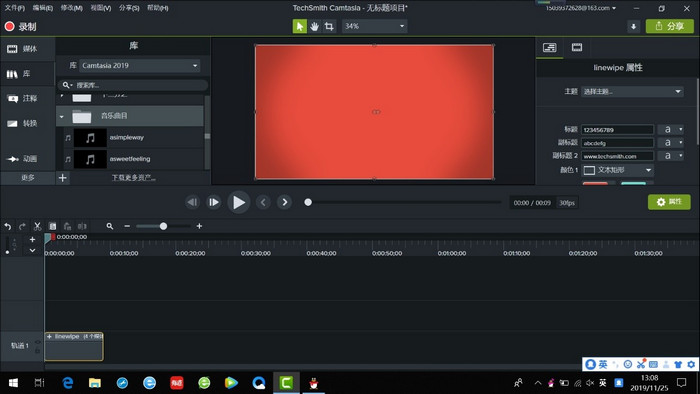Click the www.techsmith.com text field

pyautogui.click(x=617, y=156)
